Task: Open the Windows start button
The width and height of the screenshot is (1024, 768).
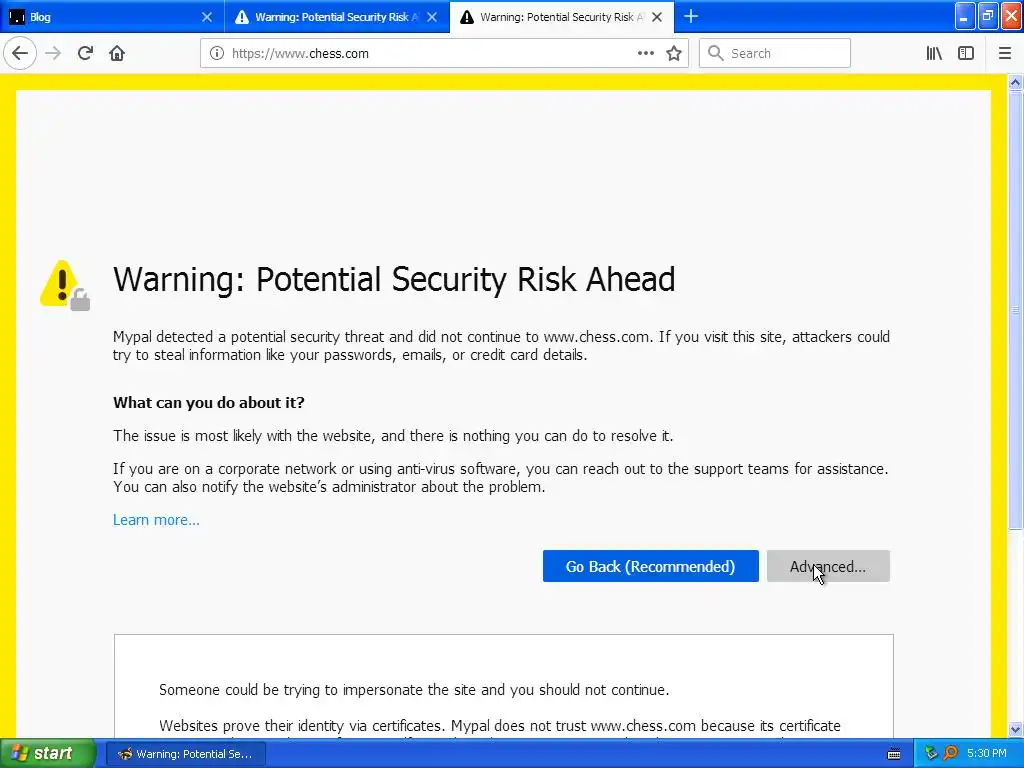Action: [48, 754]
